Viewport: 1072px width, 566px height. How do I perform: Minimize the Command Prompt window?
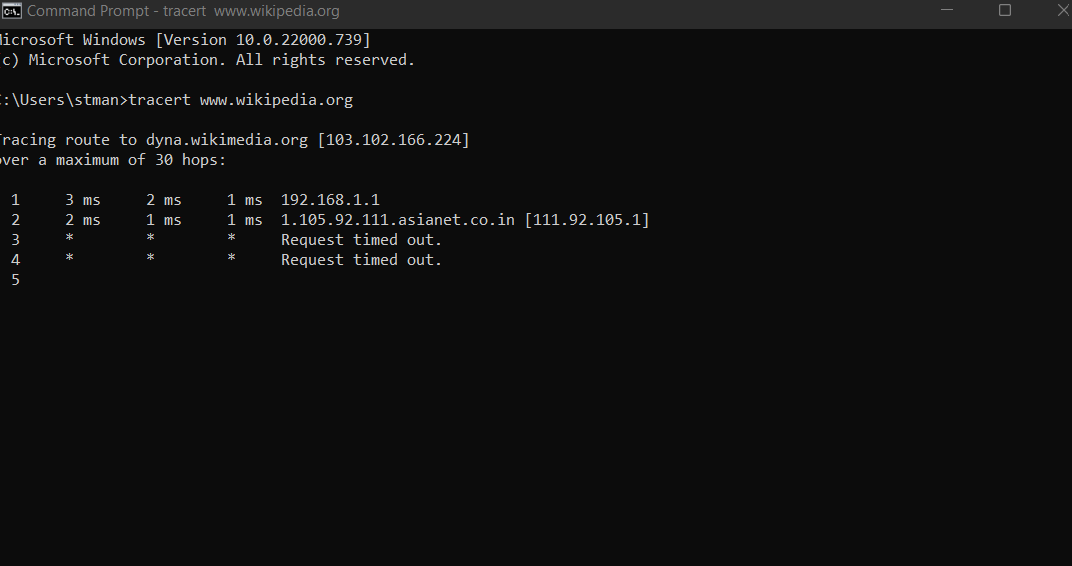(947, 10)
